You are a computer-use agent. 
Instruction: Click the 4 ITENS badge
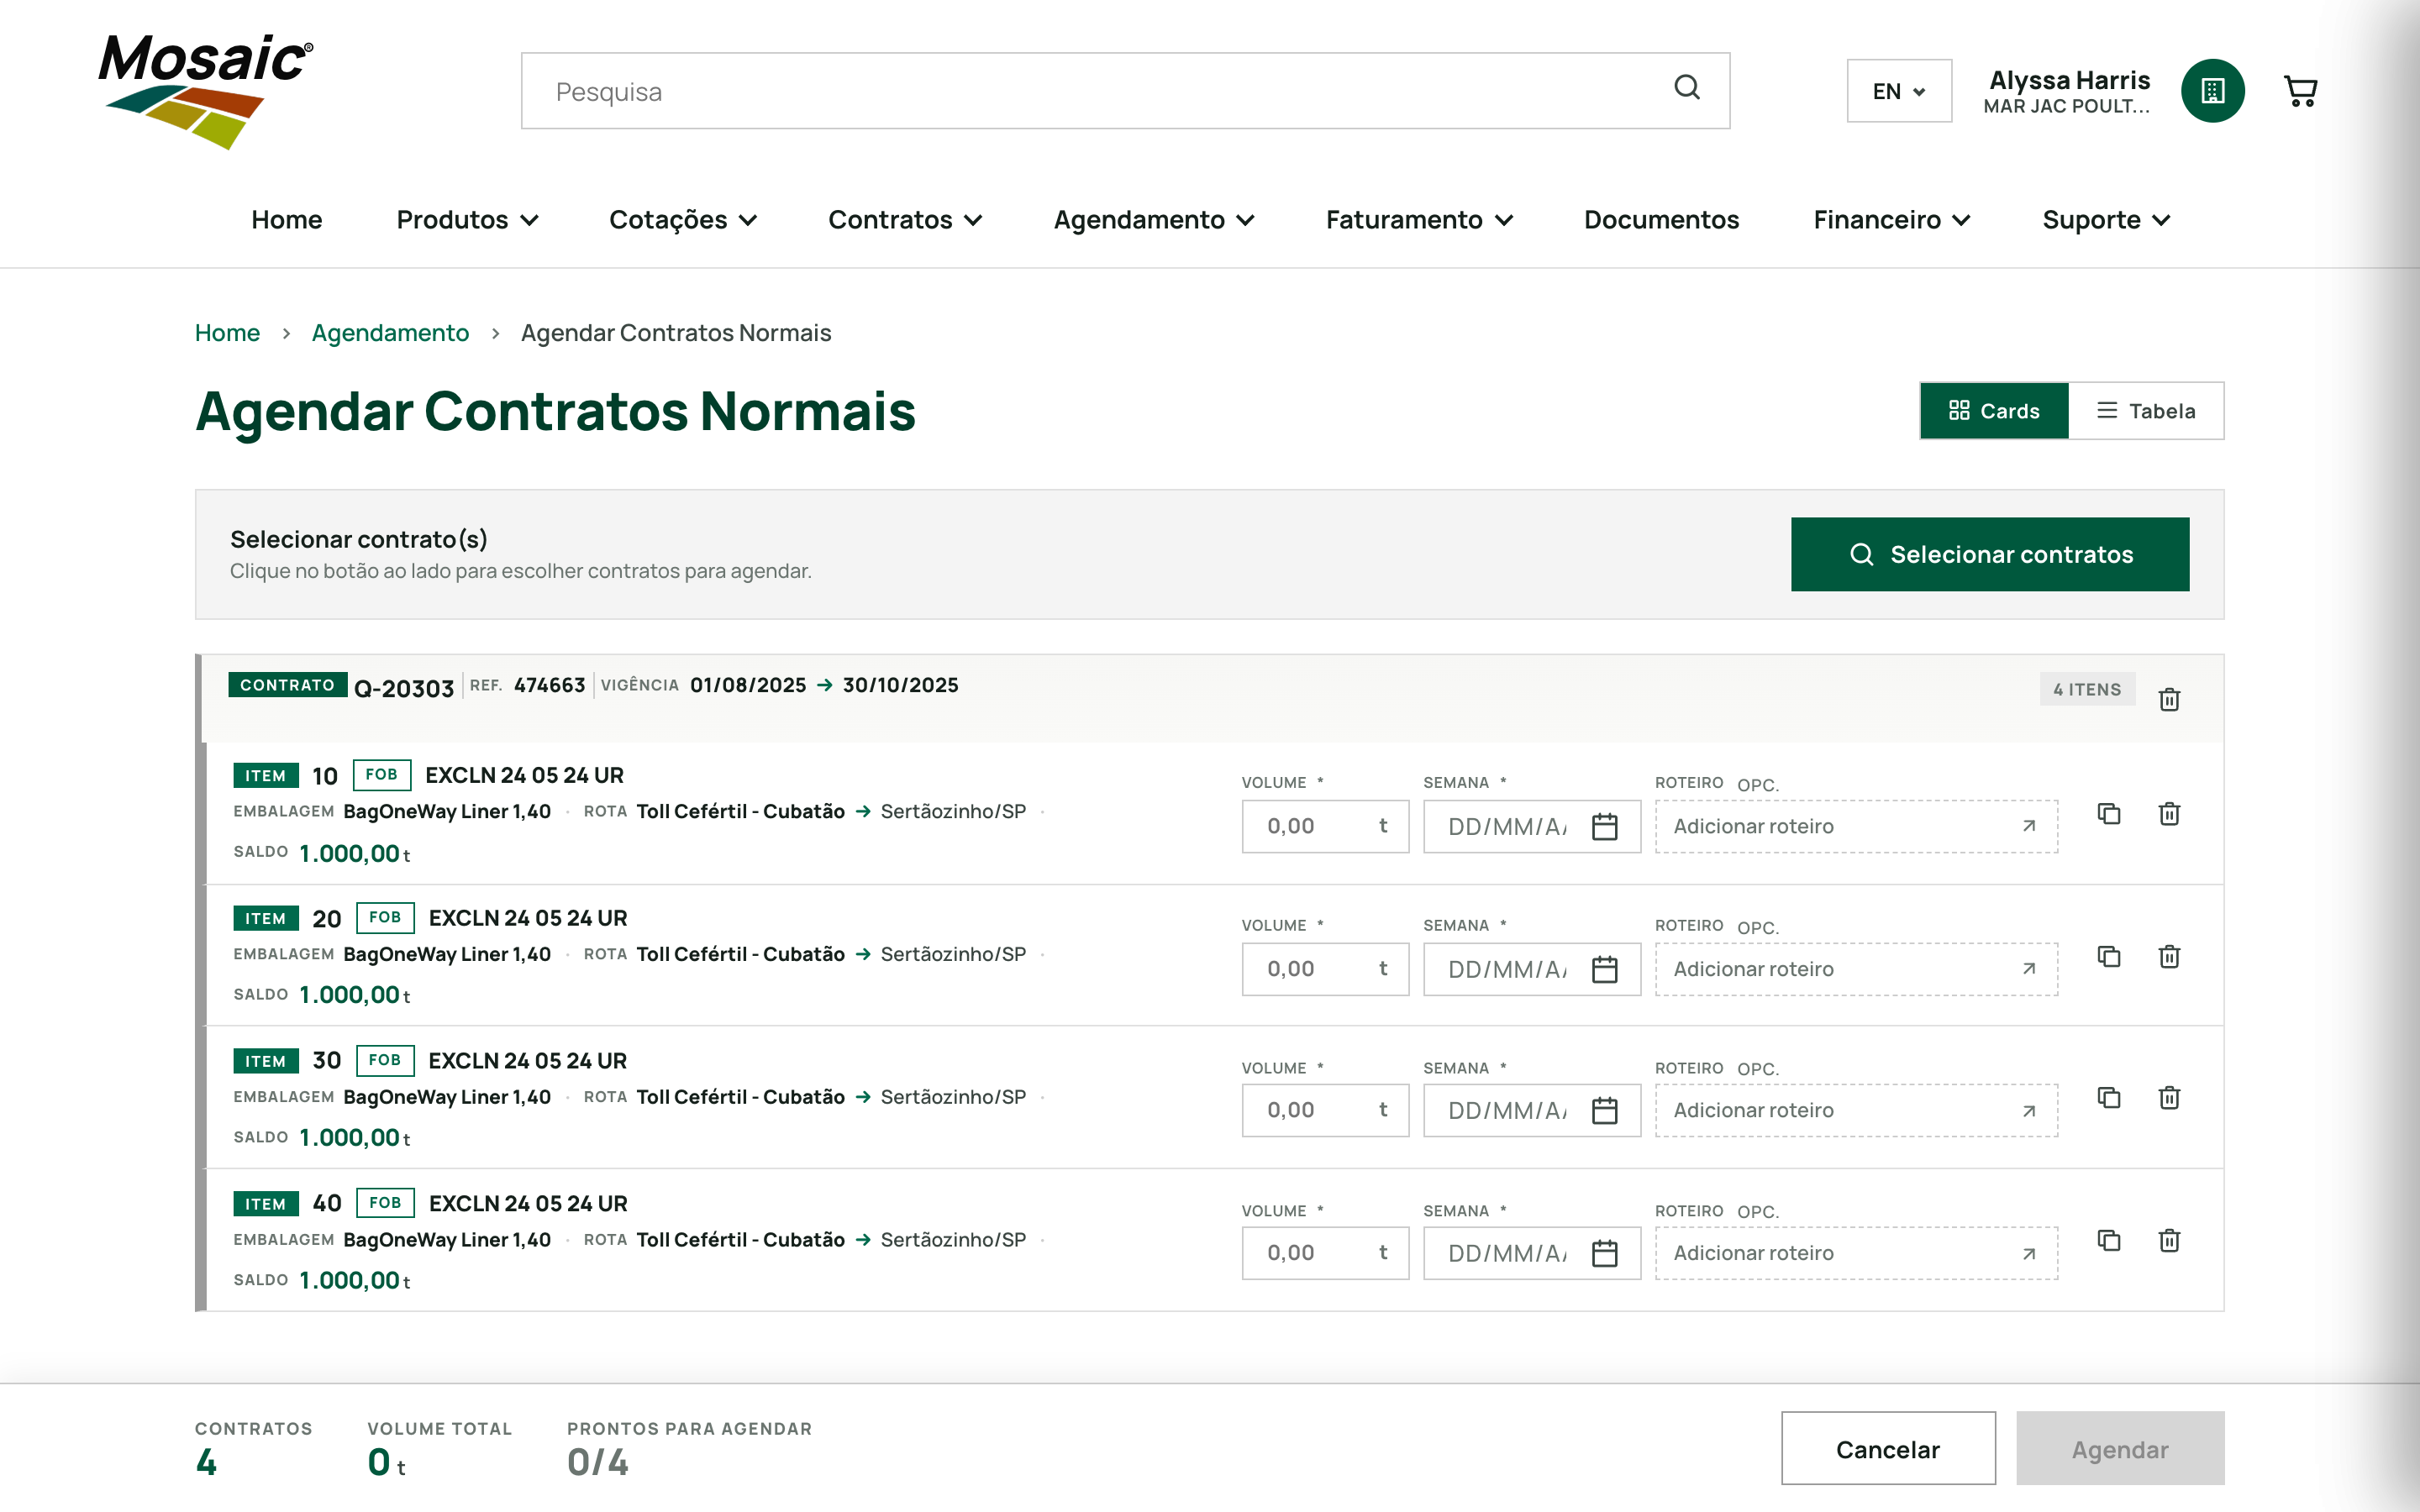(2087, 689)
